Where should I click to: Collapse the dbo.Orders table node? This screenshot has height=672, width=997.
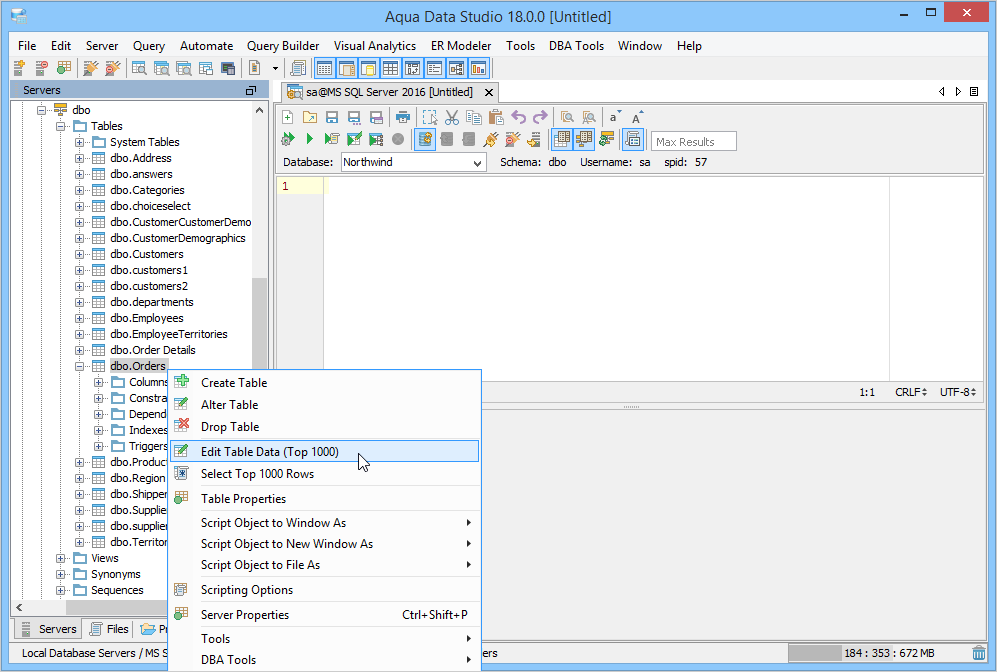[x=80, y=366]
